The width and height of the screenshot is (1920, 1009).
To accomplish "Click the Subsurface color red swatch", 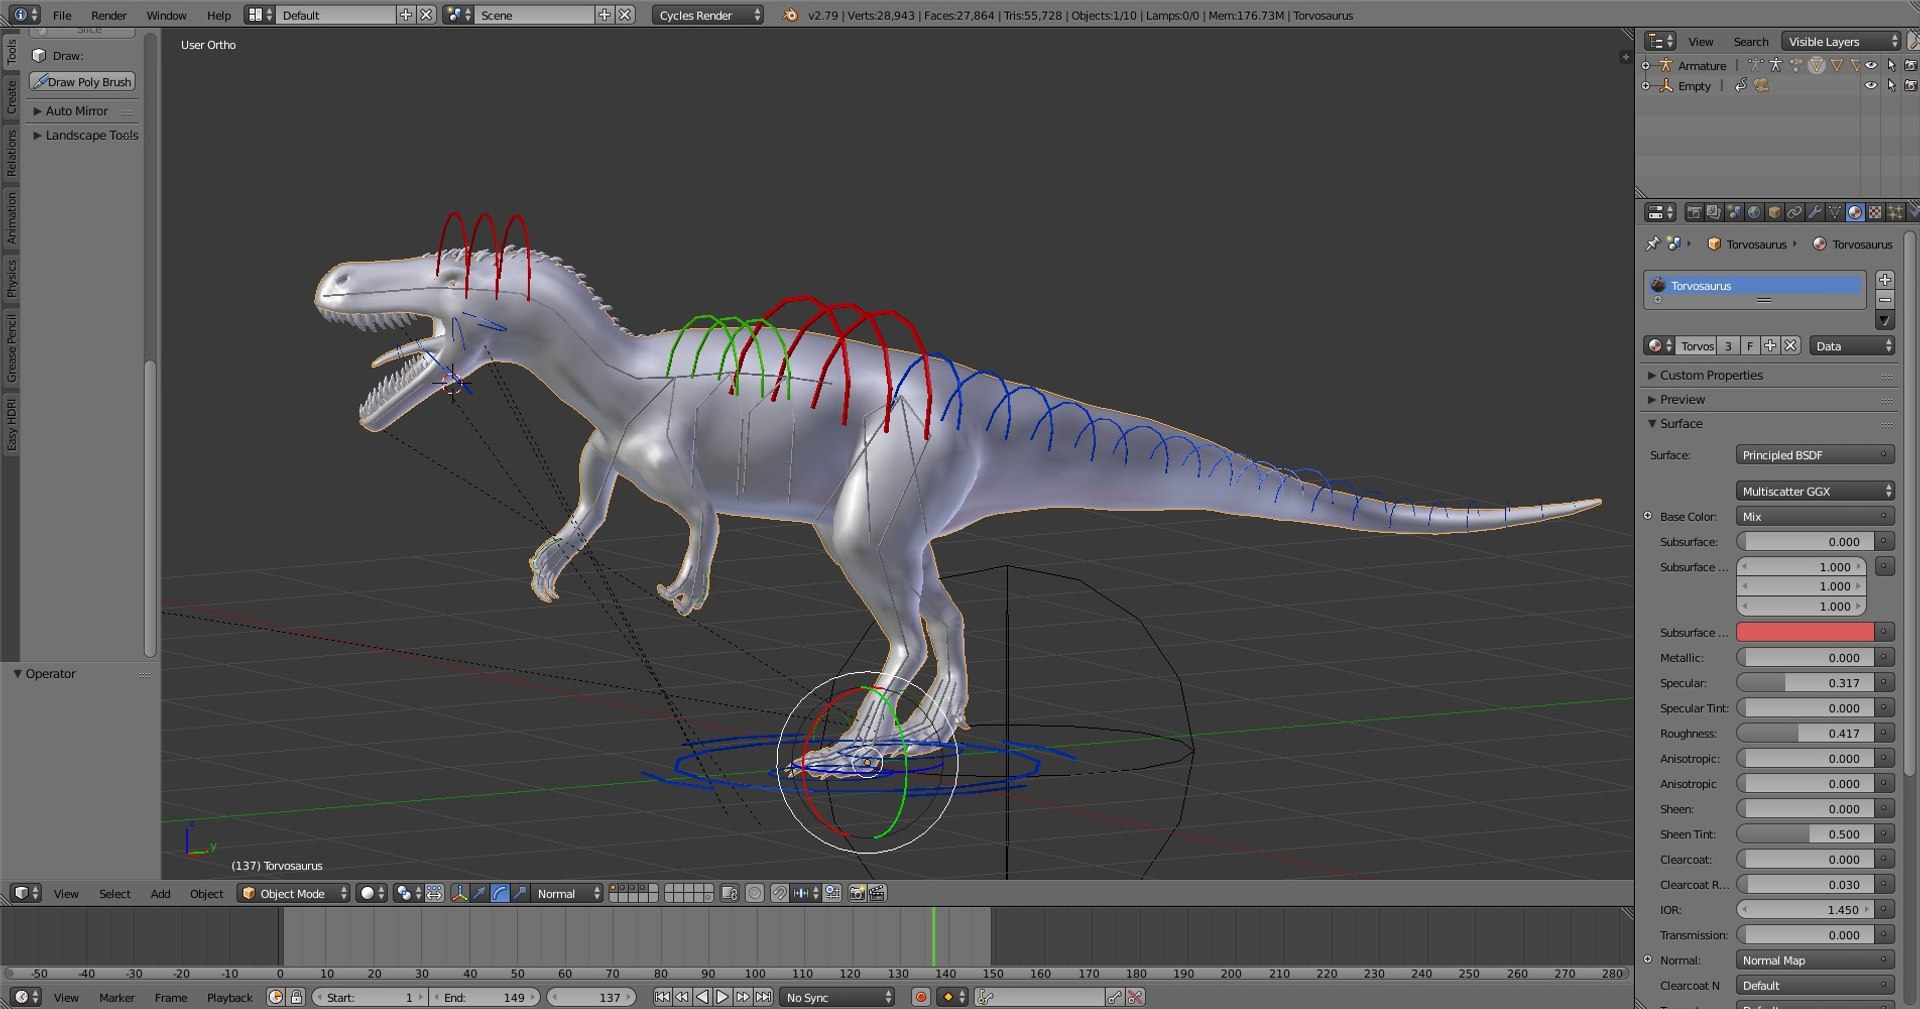I will pyautogui.click(x=1805, y=632).
